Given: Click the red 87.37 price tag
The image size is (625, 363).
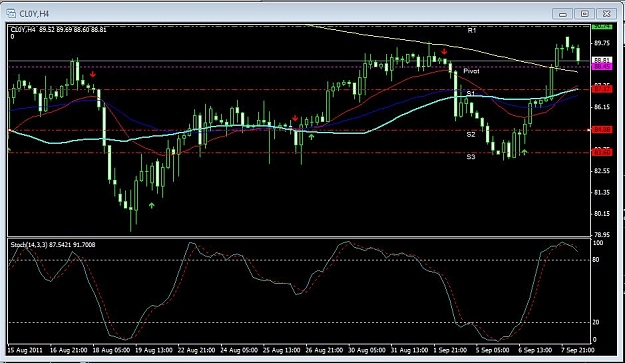Looking at the screenshot, I should click(x=602, y=89).
